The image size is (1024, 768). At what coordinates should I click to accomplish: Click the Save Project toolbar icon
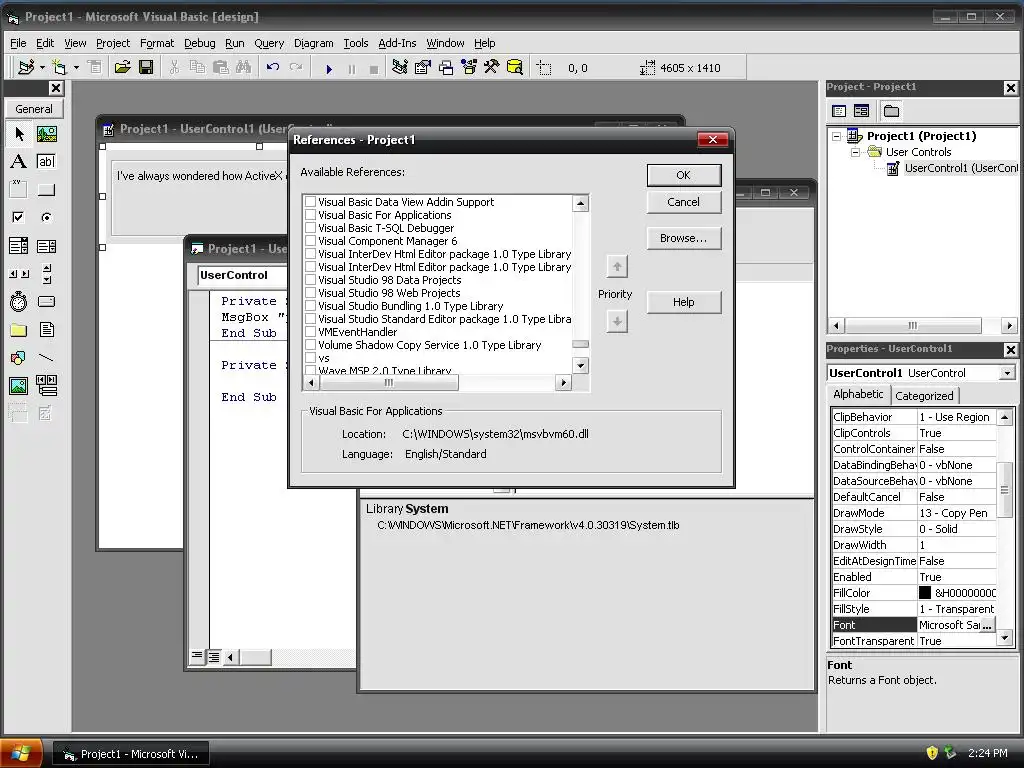tap(146, 67)
